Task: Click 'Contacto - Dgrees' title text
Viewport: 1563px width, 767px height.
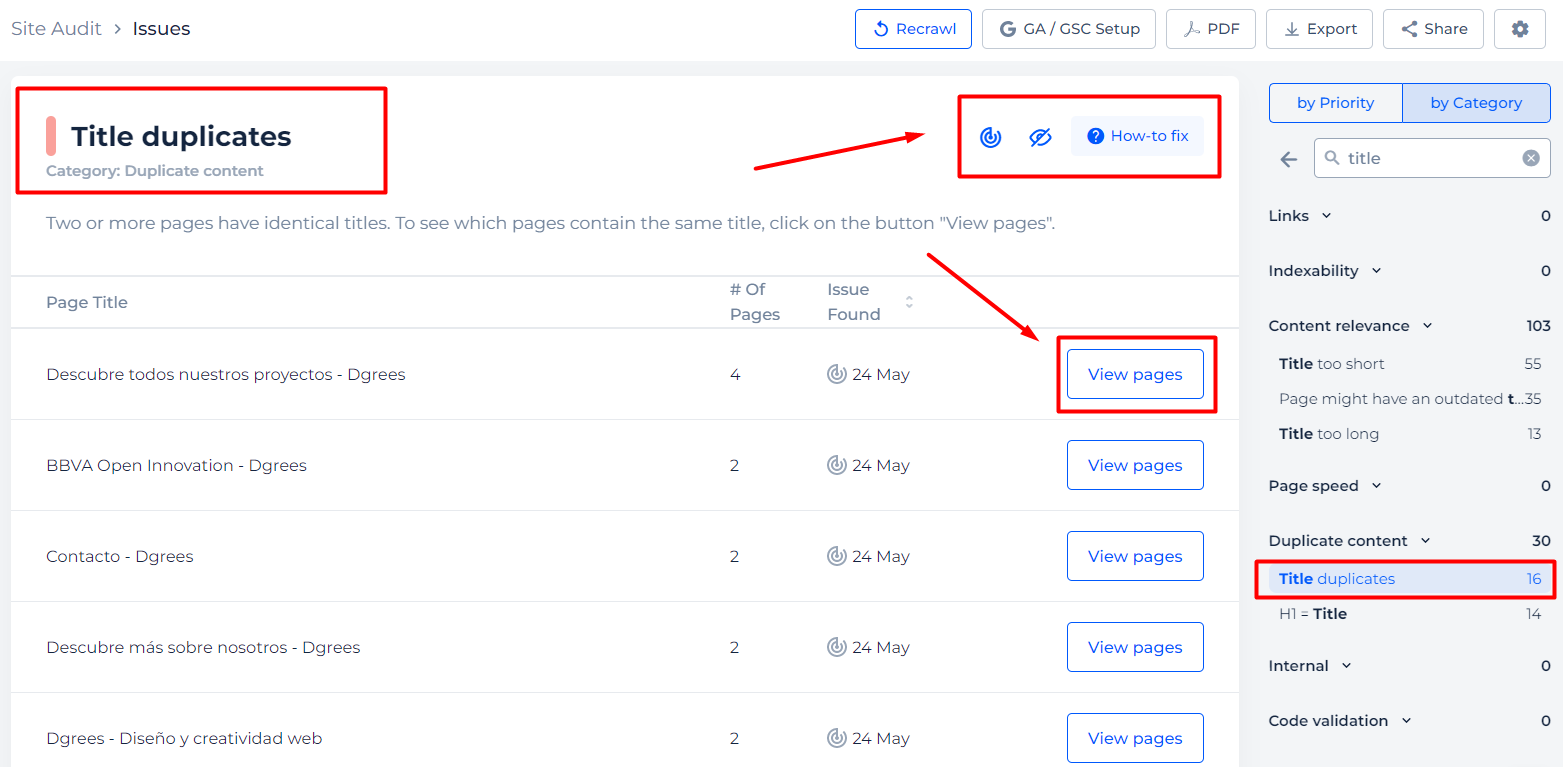Action: click(x=120, y=556)
